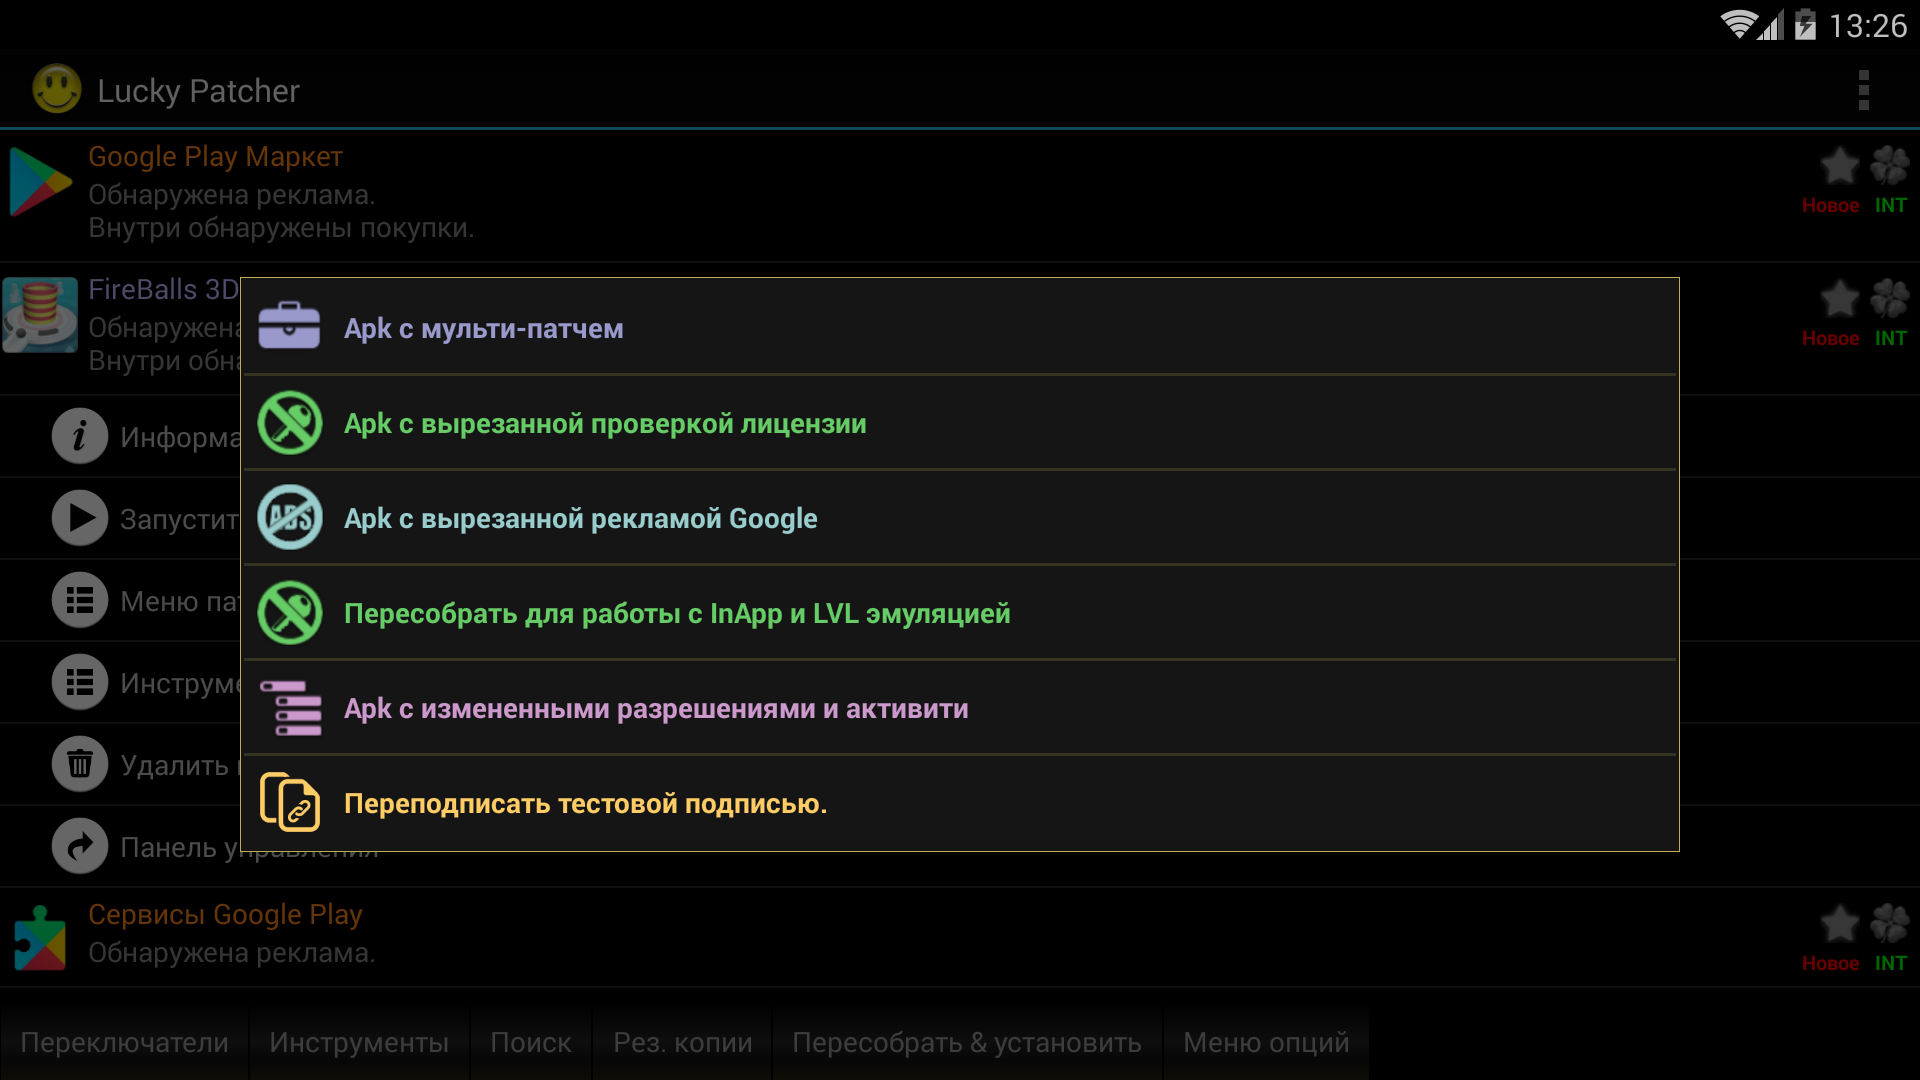Tap 'Новое' label in Google Play Маркет row
Viewport: 1920px width, 1080px height.
click(1831, 205)
